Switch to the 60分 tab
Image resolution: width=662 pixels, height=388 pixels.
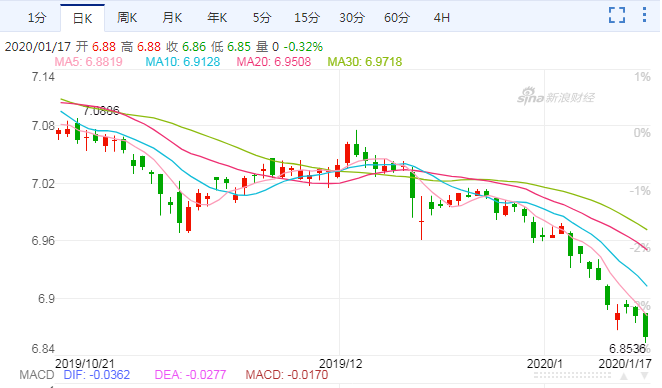pyautogui.click(x=397, y=18)
